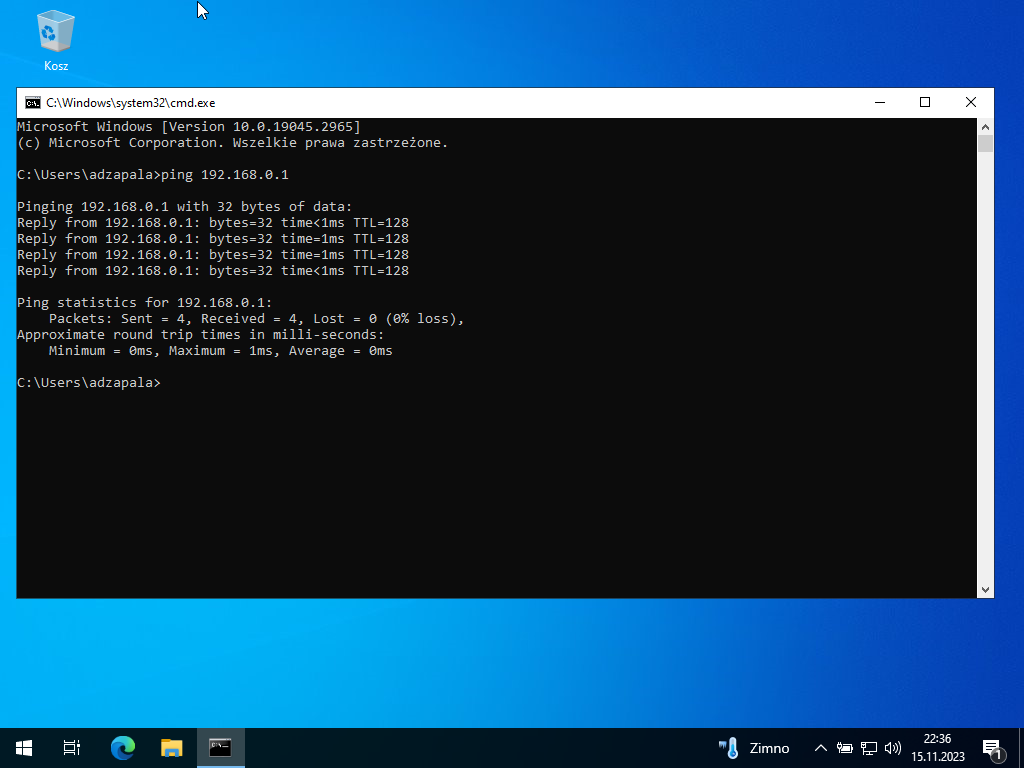
Task: Launch Microsoft Edge from the taskbar
Action: click(x=123, y=748)
